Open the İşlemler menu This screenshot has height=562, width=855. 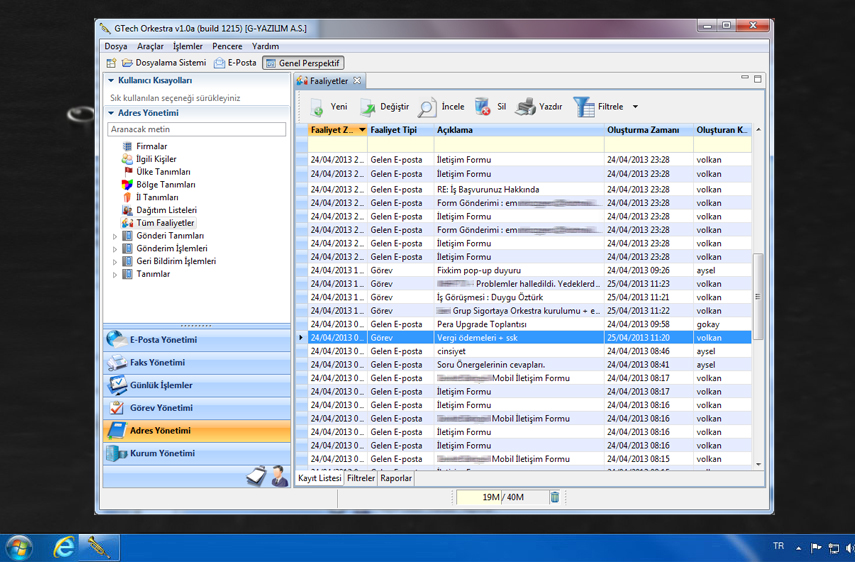tap(187, 46)
